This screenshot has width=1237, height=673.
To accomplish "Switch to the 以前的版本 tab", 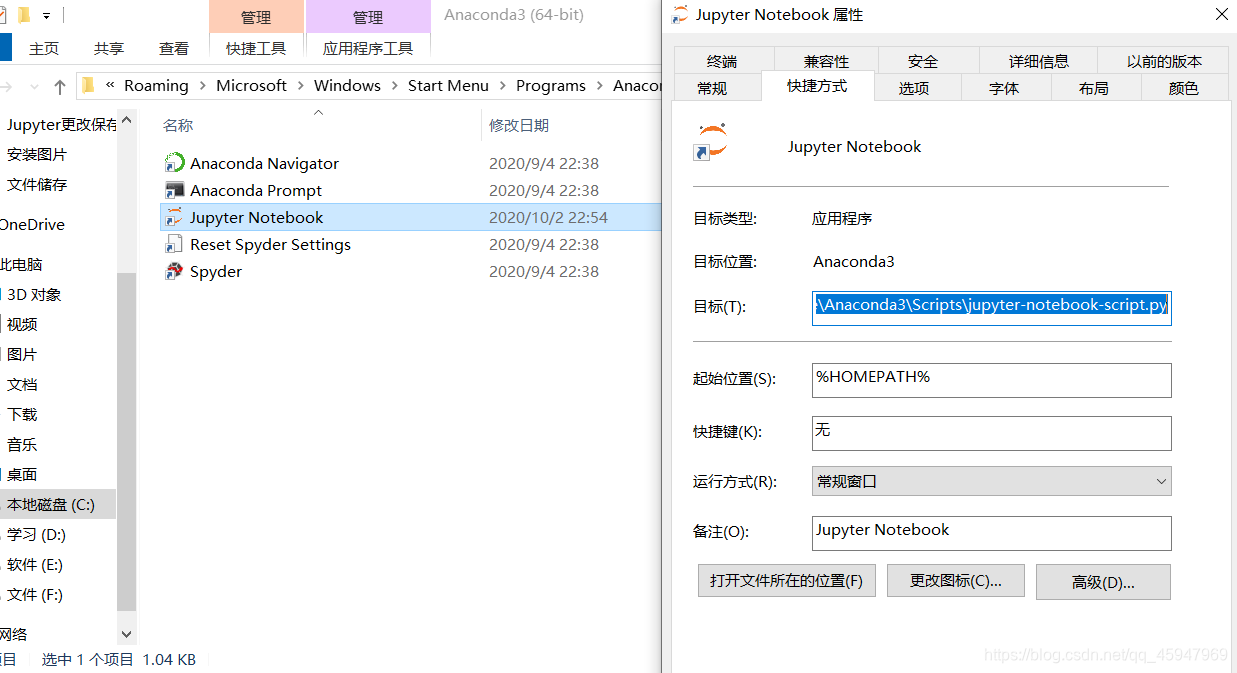I will pyautogui.click(x=1164, y=61).
